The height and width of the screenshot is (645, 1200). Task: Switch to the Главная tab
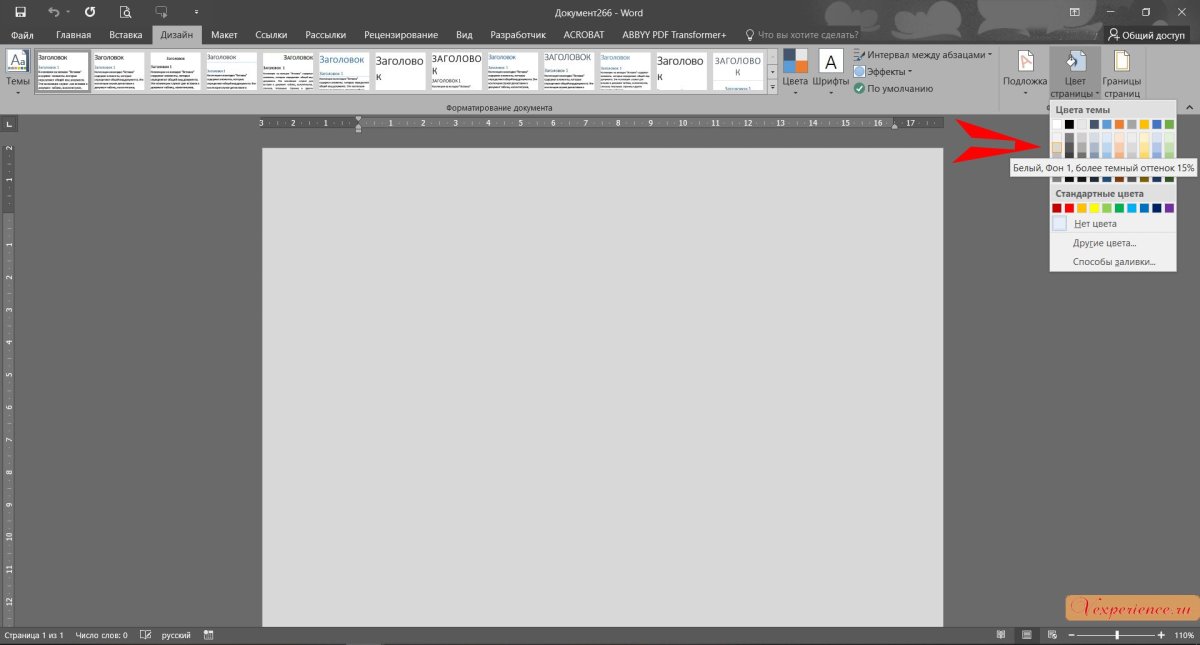coord(73,35)
